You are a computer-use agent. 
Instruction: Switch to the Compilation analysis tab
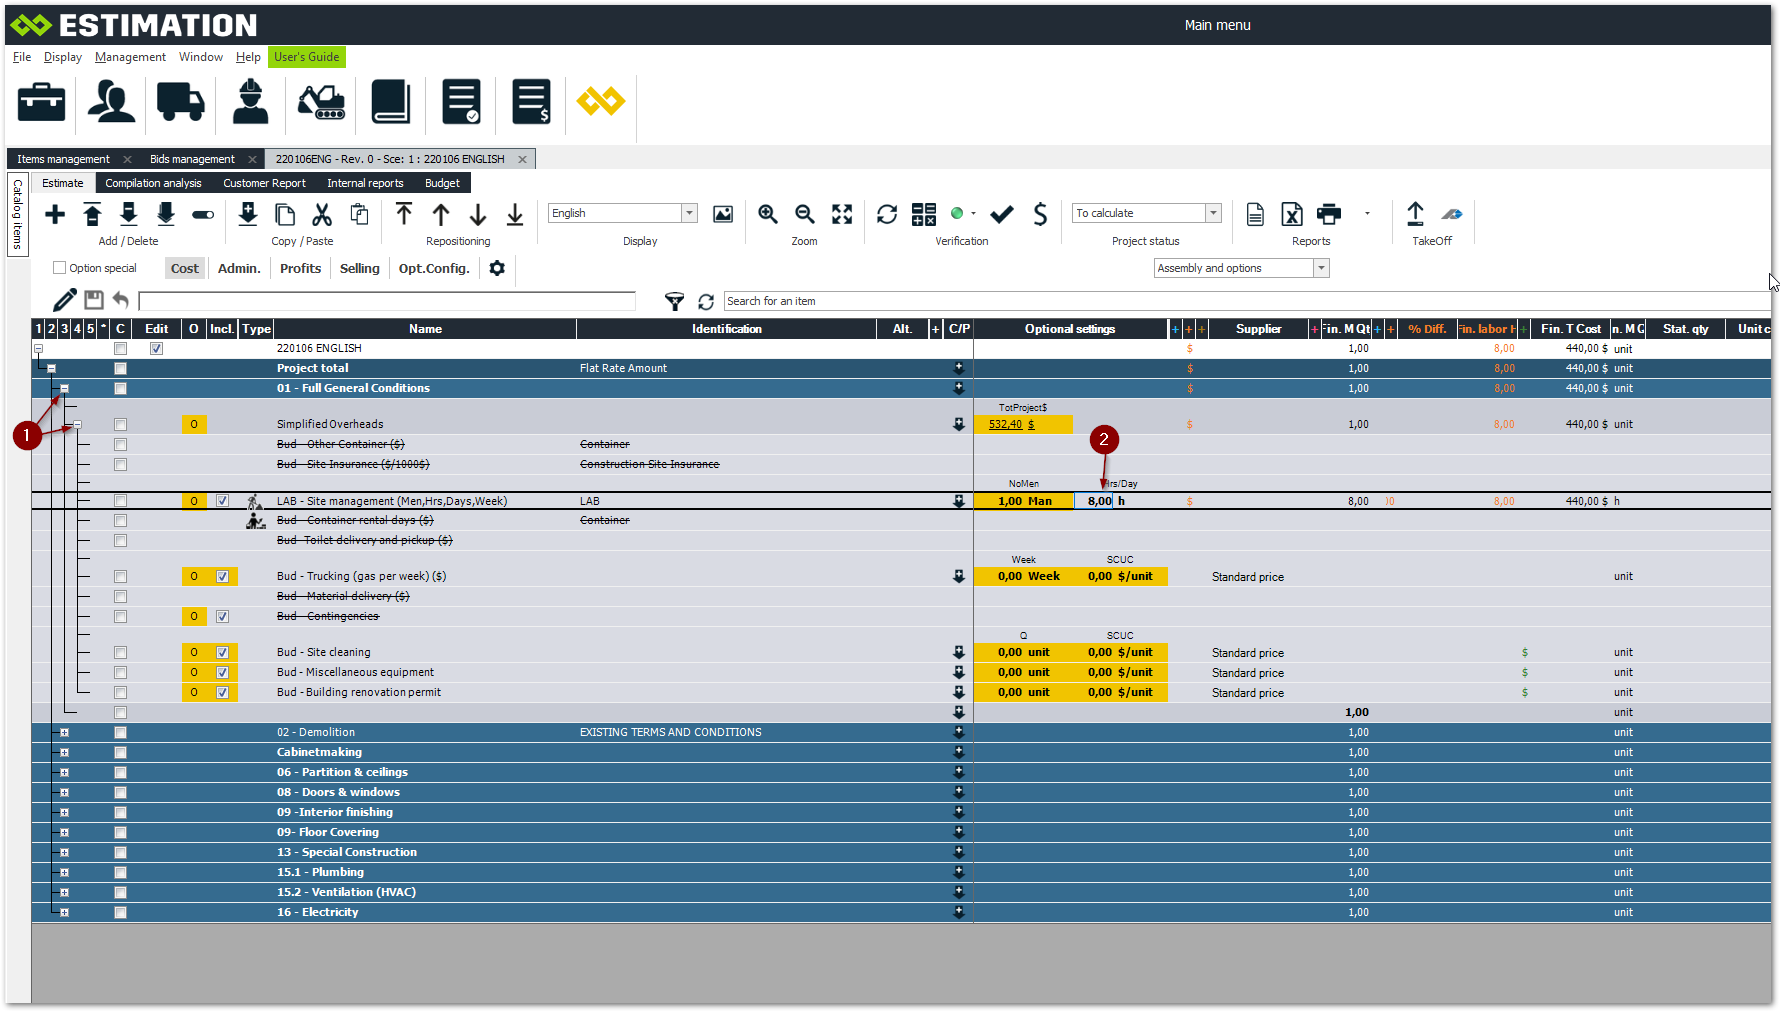[153, 183]
